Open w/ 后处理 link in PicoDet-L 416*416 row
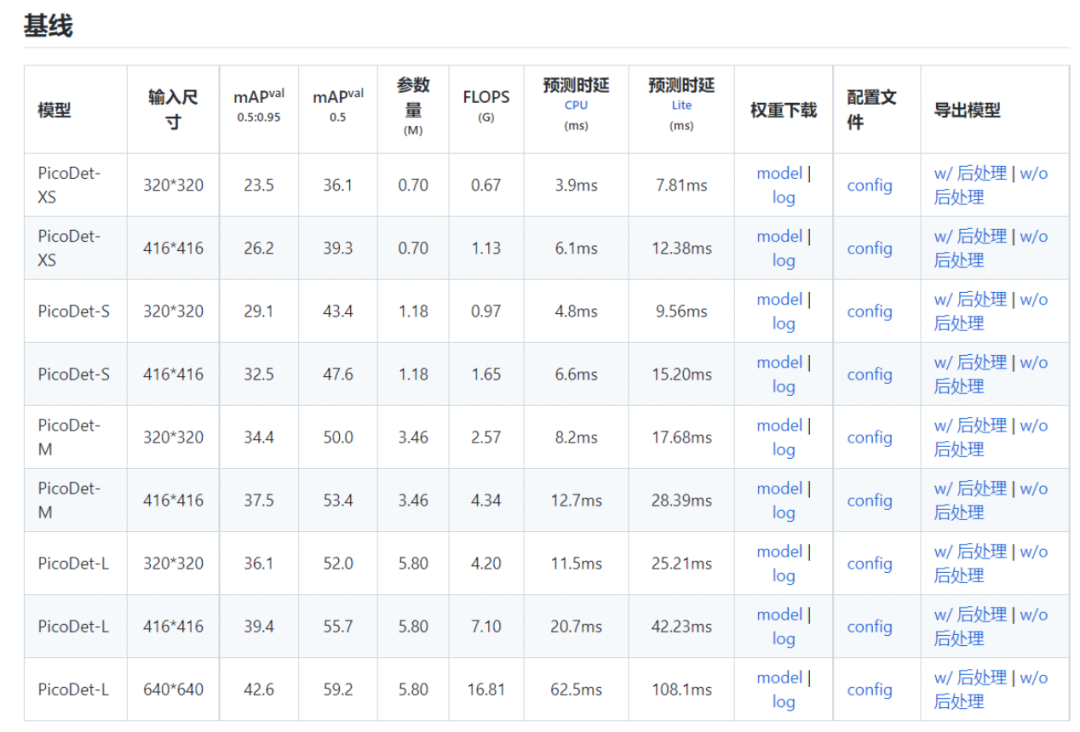The width and height of the screenshot is (1080, 732). click(x=970, y=614)
